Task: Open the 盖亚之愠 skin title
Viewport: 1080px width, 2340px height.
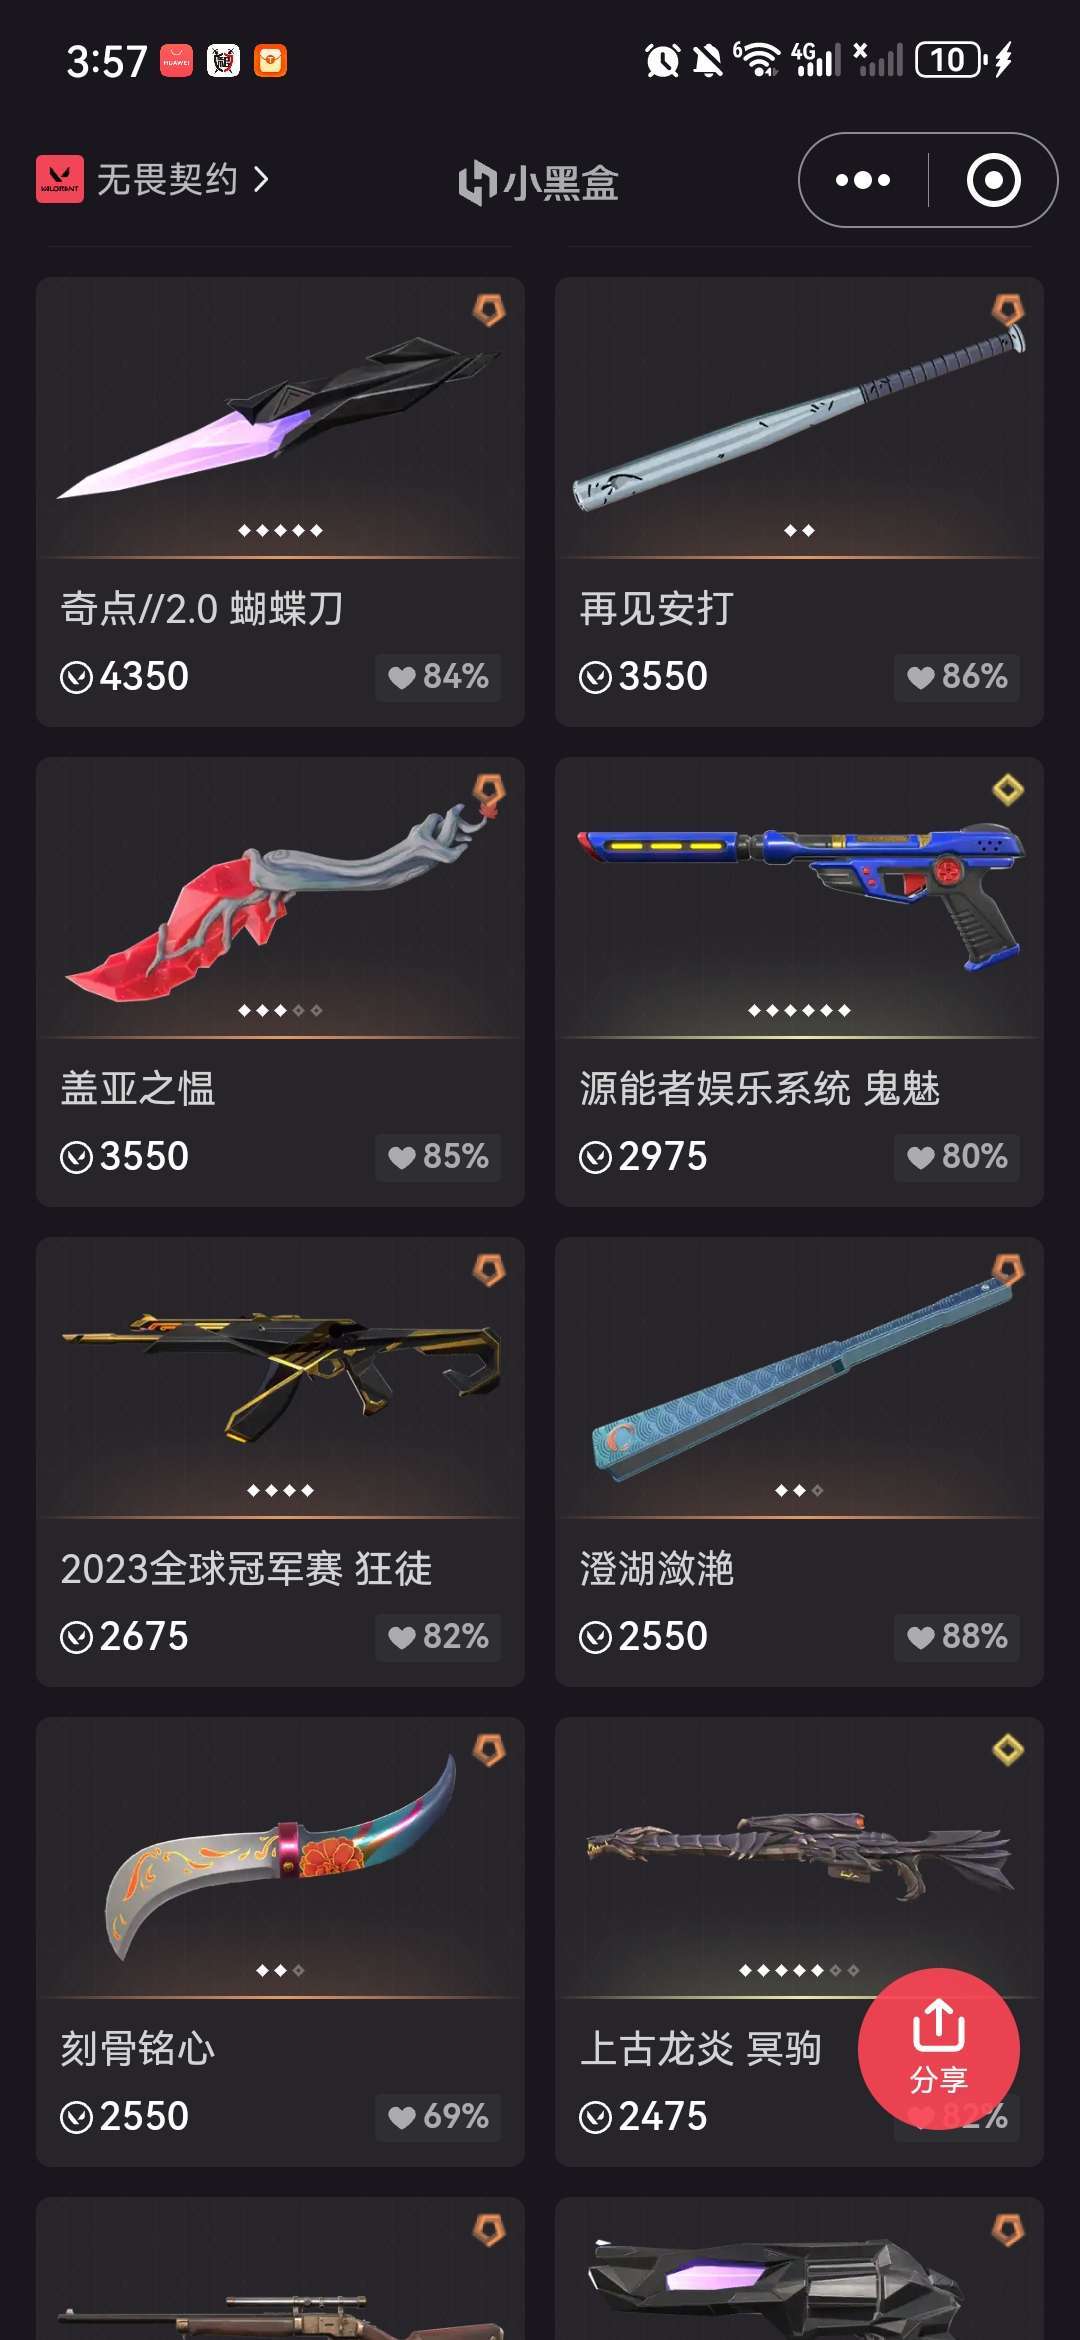Action: click(x=138, y=1089)
